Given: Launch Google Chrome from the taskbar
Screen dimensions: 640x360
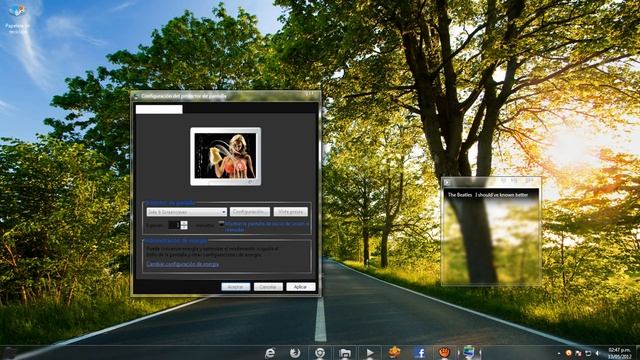Looking at the screenshot, I should point(320,353).
